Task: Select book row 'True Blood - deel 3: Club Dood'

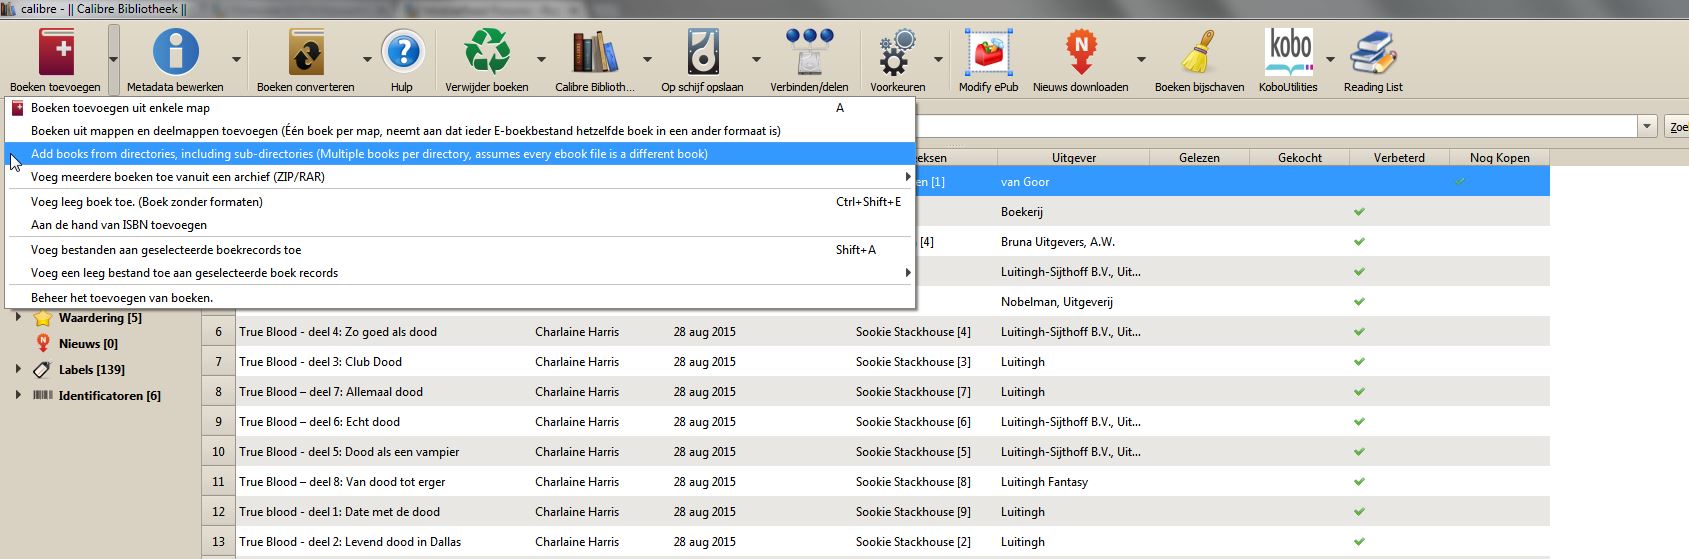Action: pyautogui.click(x=320, y=362)
